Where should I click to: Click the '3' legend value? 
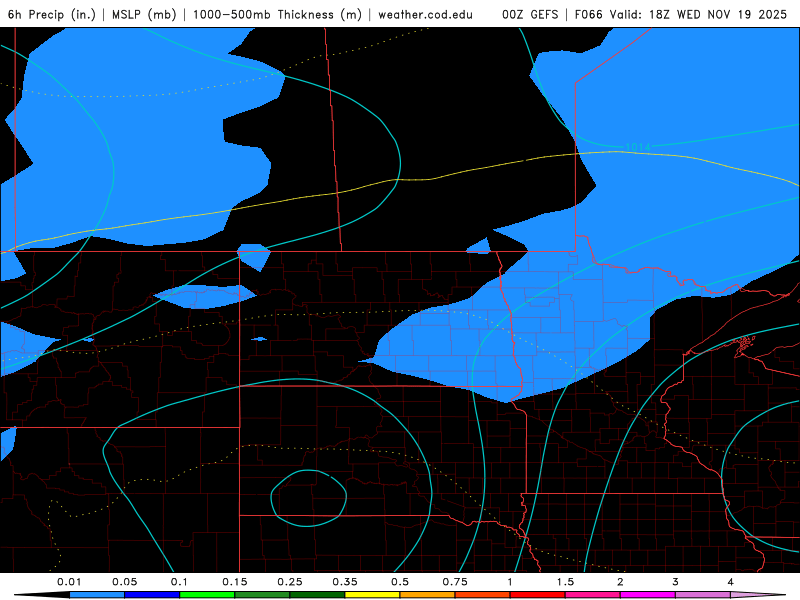click(676, 582)
